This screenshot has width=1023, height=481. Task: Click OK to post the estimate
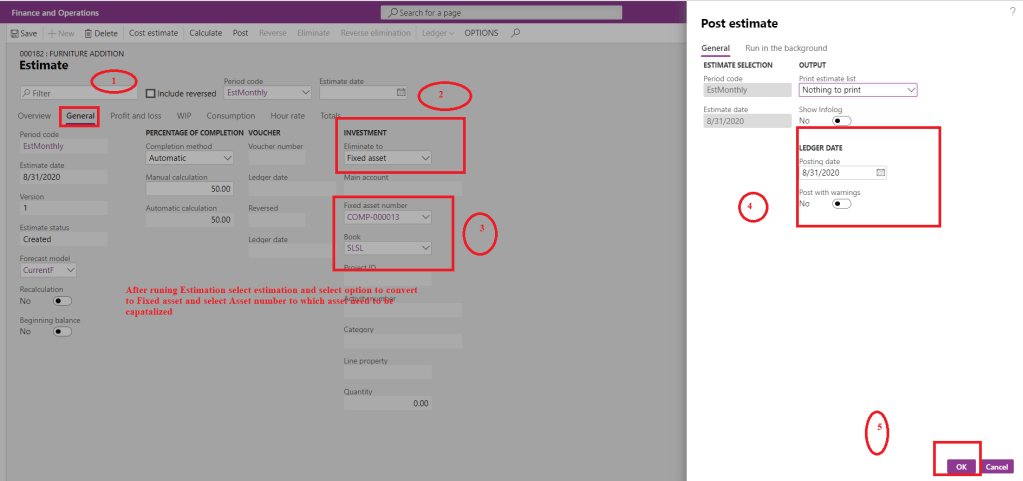pos(960,466)
